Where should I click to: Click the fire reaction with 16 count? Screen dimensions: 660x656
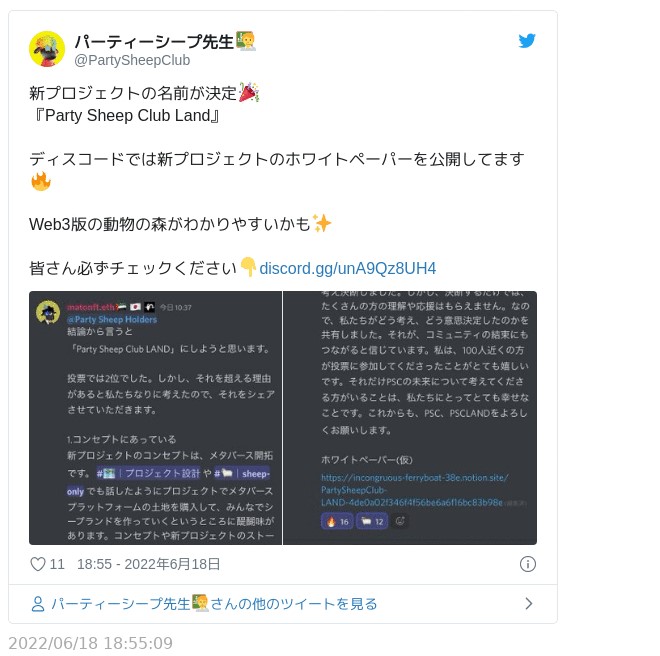coord(338,522)
